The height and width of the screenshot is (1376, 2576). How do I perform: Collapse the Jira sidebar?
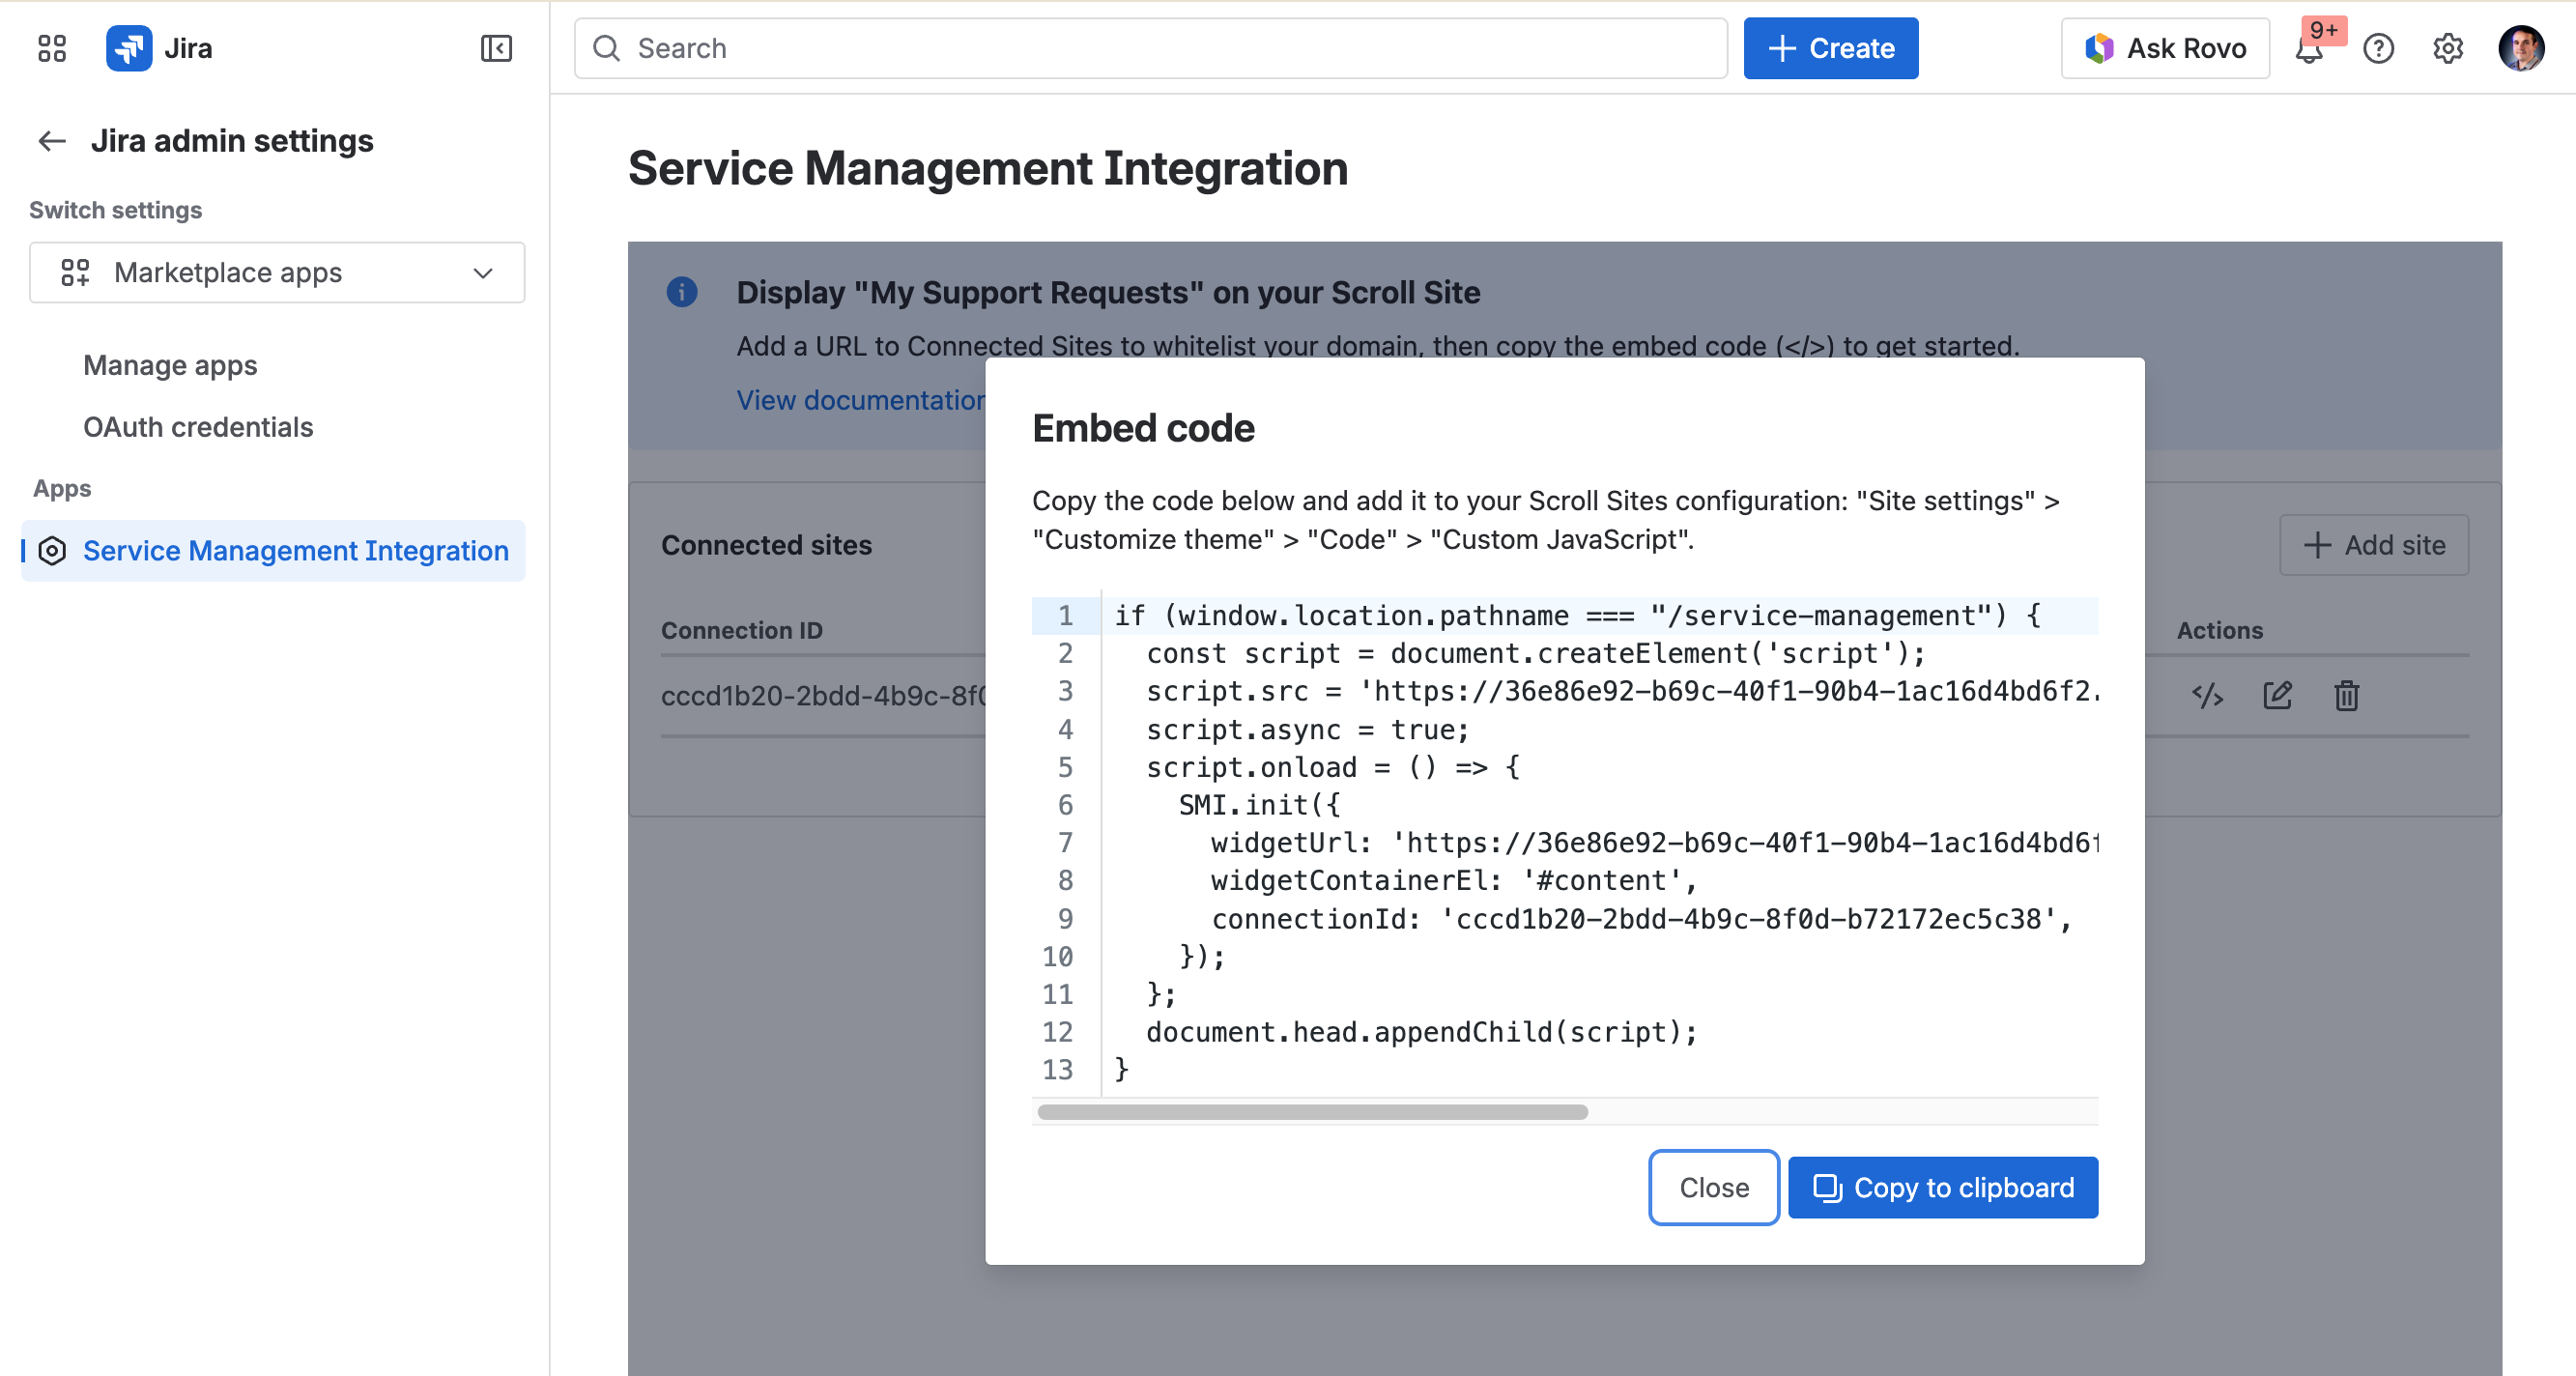click(x=495, y=48)
